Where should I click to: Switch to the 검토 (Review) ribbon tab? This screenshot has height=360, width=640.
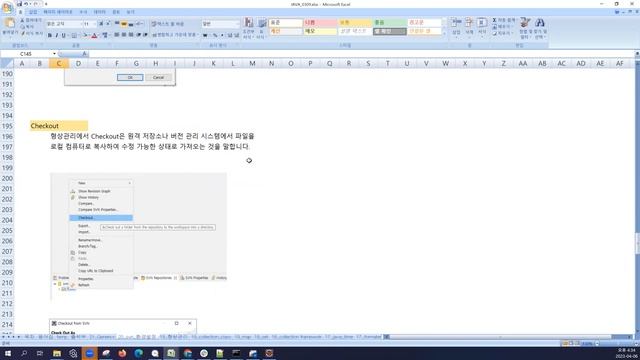click(116, 12)
